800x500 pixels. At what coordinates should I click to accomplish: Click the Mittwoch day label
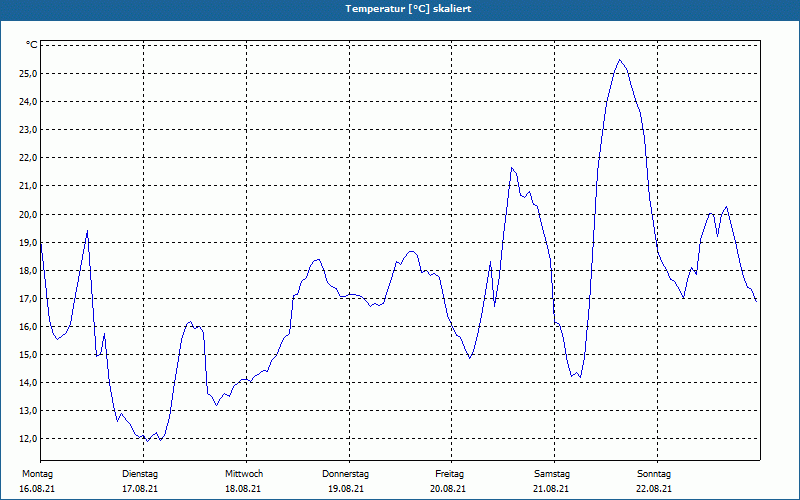(x=244, y=474)
